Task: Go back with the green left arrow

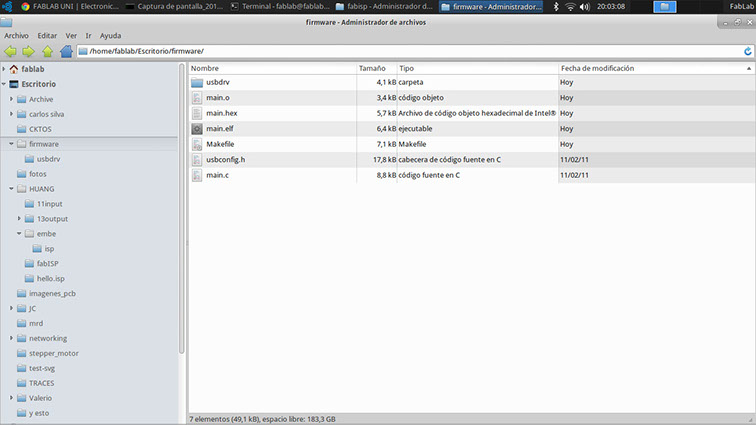Action: point(10,51)
